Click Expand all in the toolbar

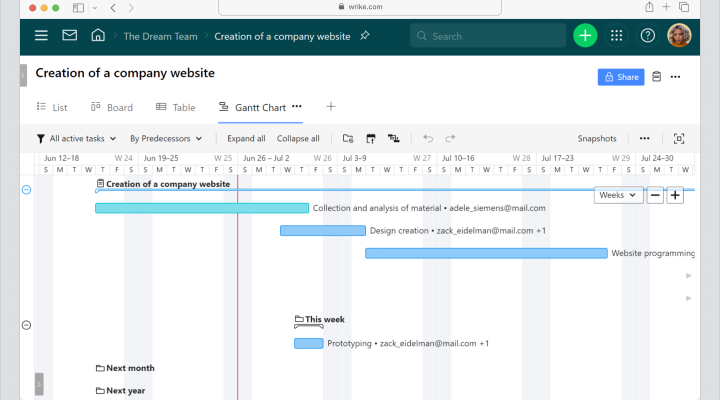tap(246, 139)
